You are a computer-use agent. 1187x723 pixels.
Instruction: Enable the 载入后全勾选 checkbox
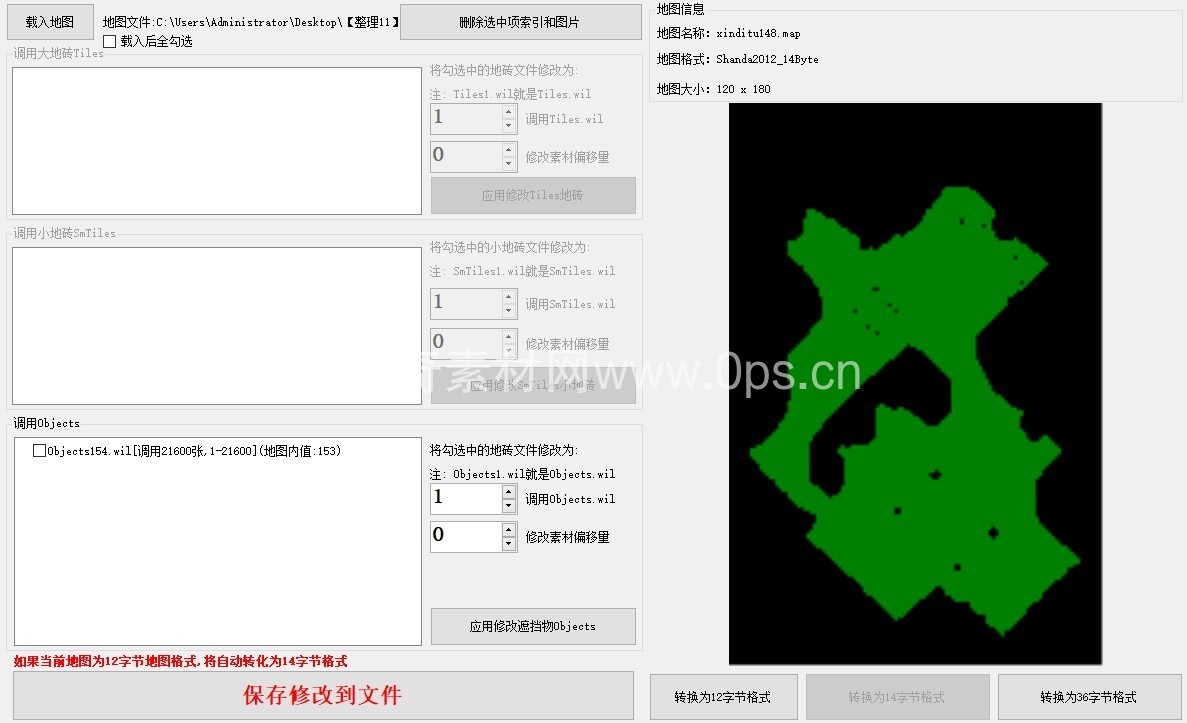pyautogui.click(x=109, y=41)
